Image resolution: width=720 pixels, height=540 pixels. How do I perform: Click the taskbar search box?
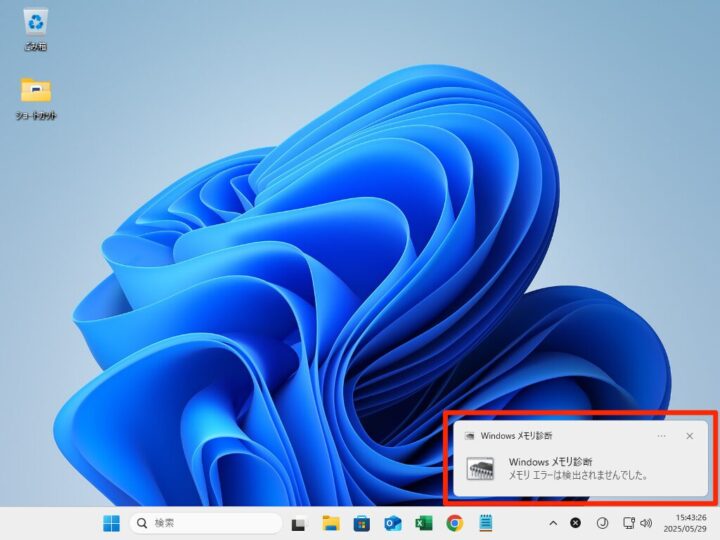click(x=206, y=523)
